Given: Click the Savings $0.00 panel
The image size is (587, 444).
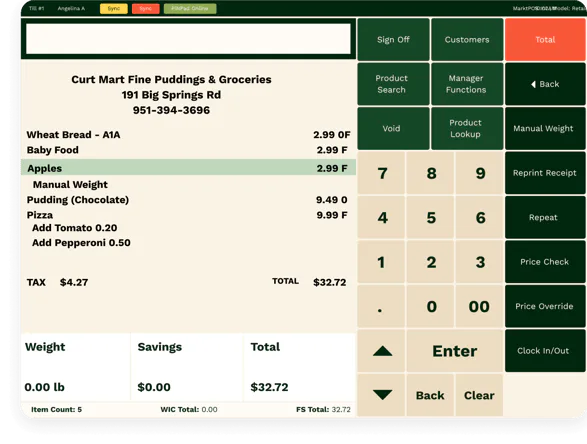Looking at the screenshot, I should pyautogui.click(x=187, y=367).
